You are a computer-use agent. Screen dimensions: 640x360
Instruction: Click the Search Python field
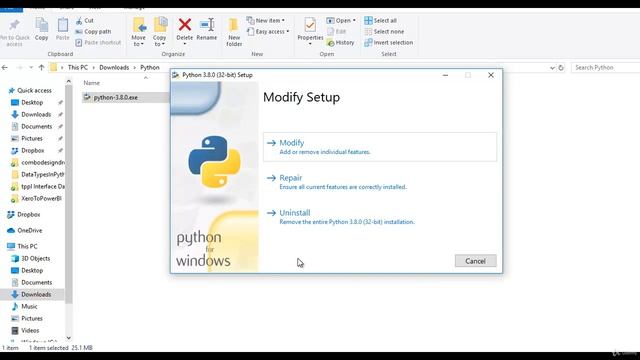[606, 68]
